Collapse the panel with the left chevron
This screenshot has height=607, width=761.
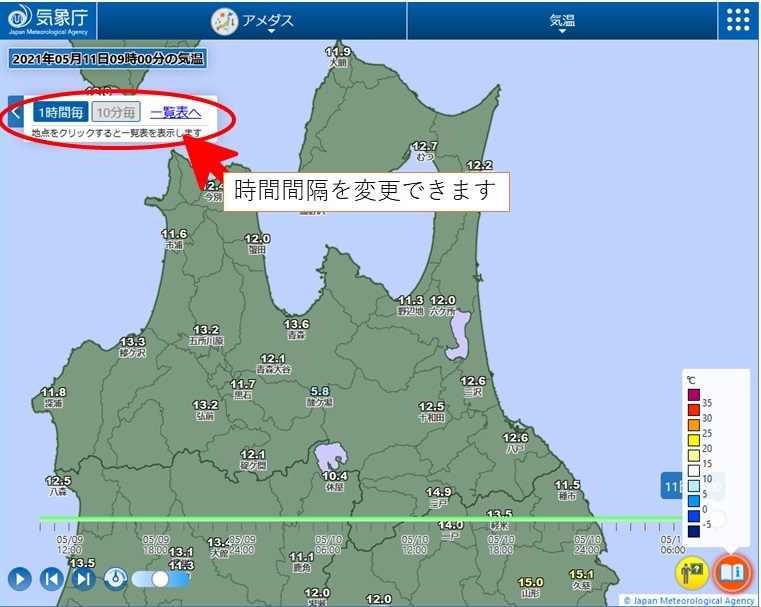point(16,113)
